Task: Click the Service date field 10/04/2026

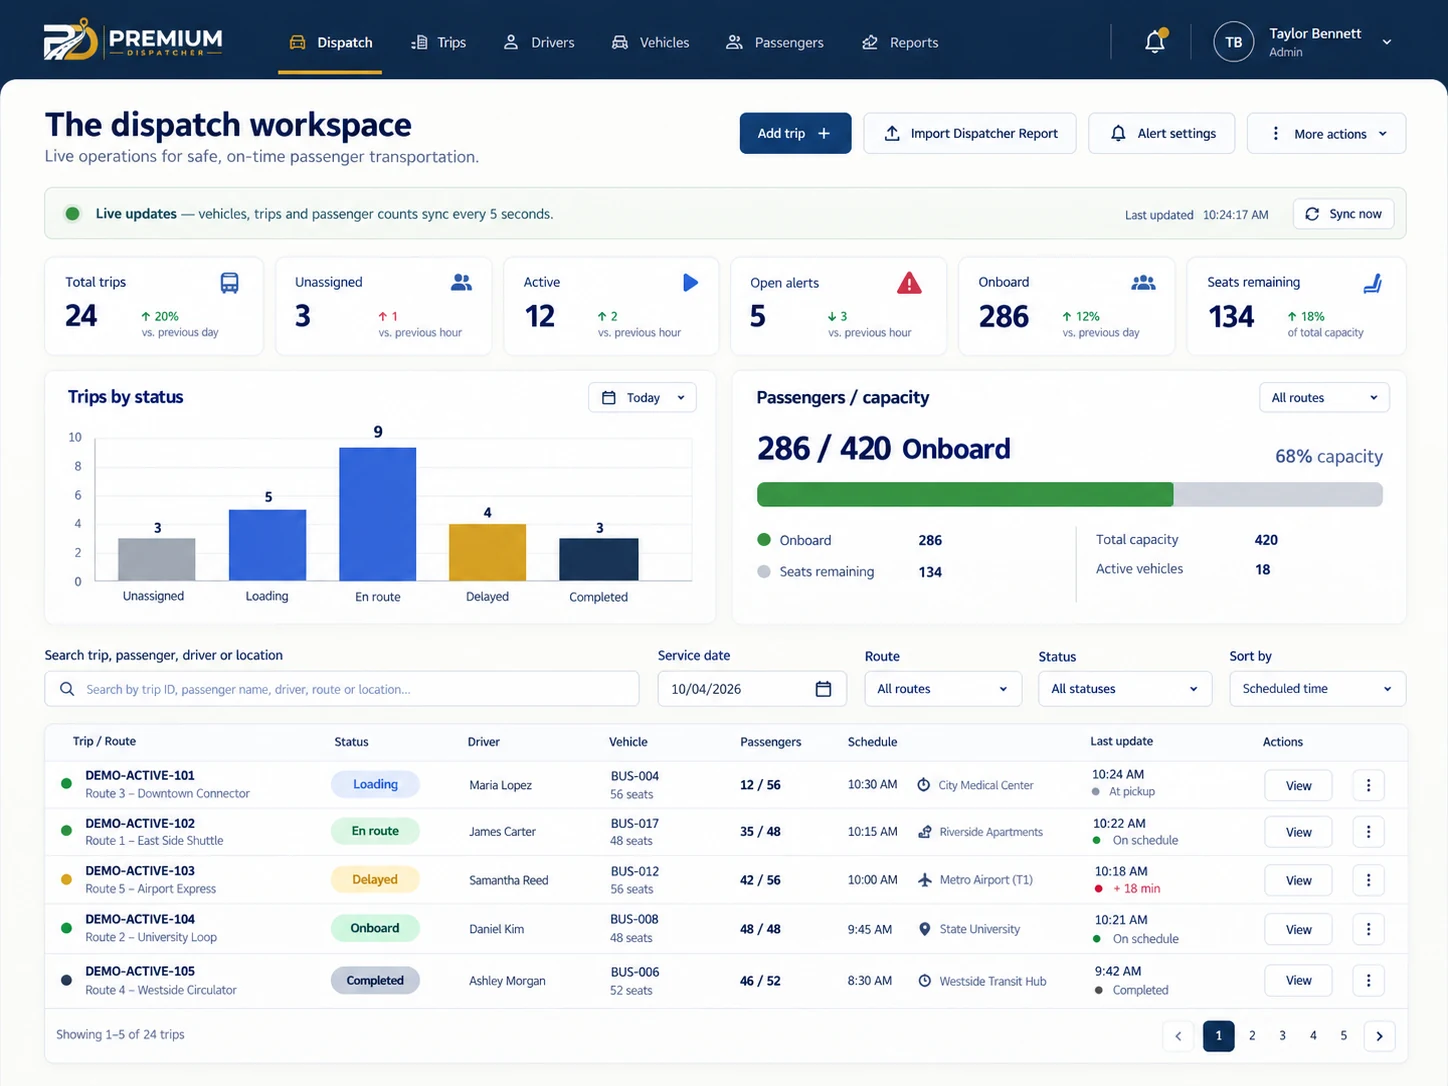Action: pyautogui.click(x=752, y=689)
